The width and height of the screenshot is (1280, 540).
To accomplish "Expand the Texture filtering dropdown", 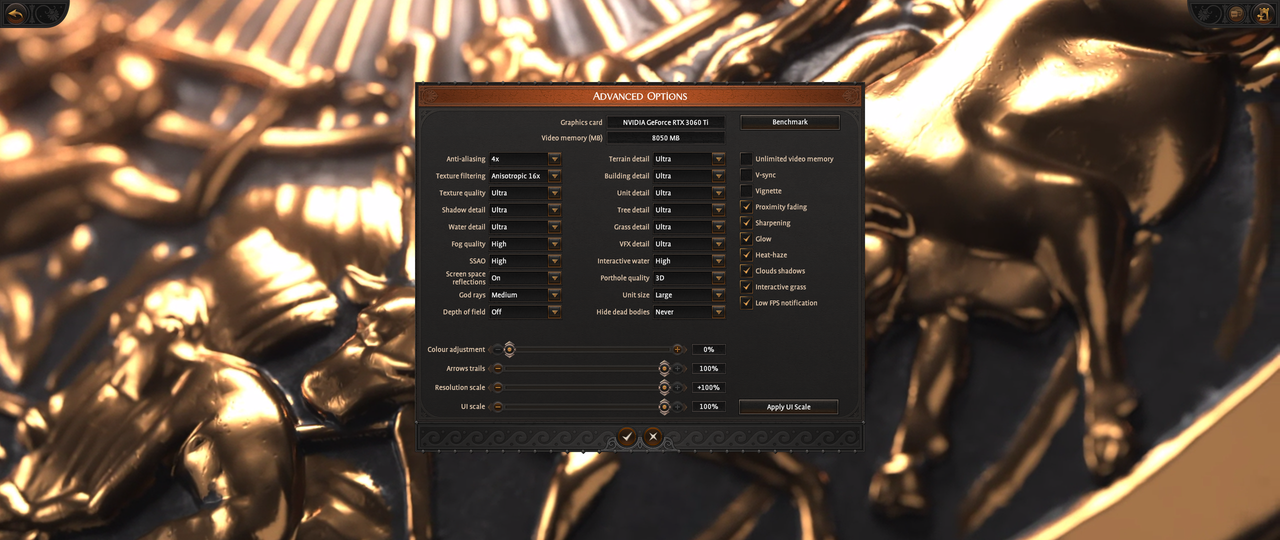I will [x=525, y=176].
